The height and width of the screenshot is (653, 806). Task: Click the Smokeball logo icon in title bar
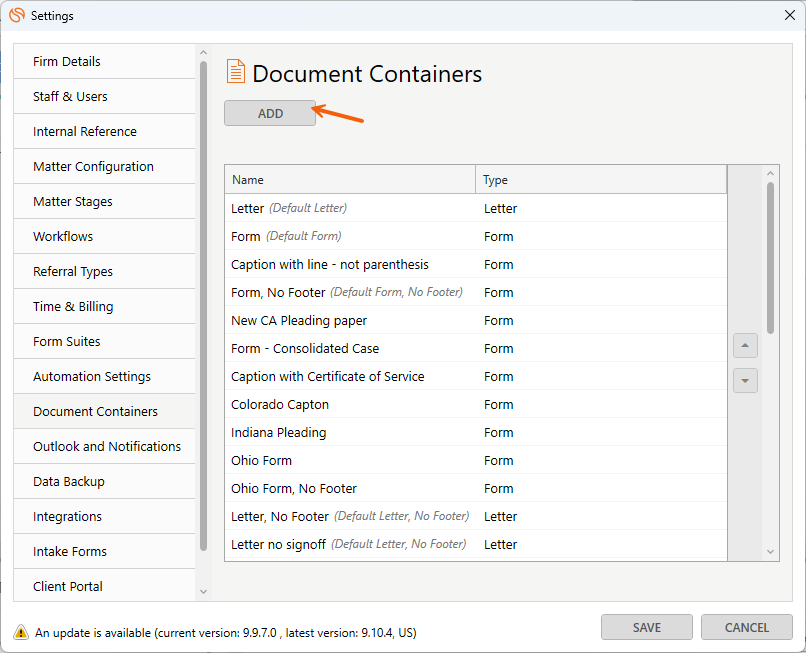coord(17,15)
